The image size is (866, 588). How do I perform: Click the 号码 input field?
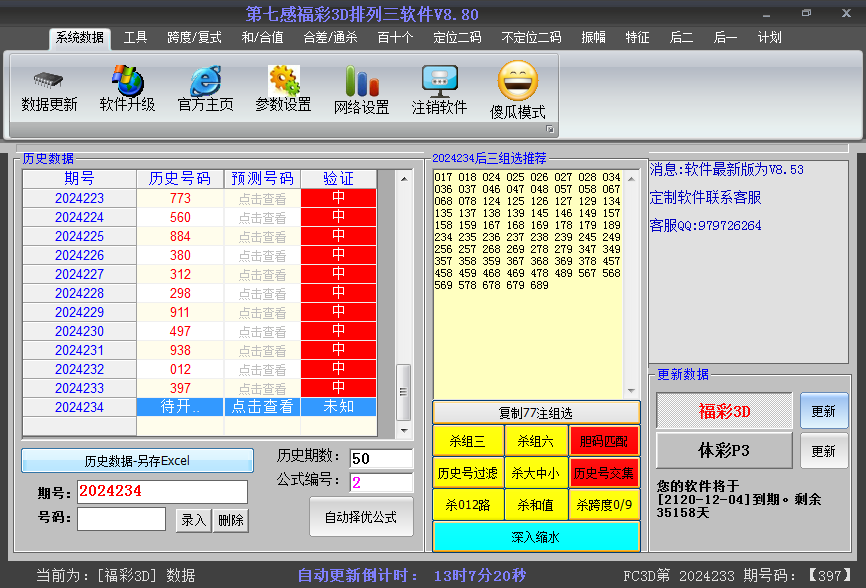(x=122, y=519)
